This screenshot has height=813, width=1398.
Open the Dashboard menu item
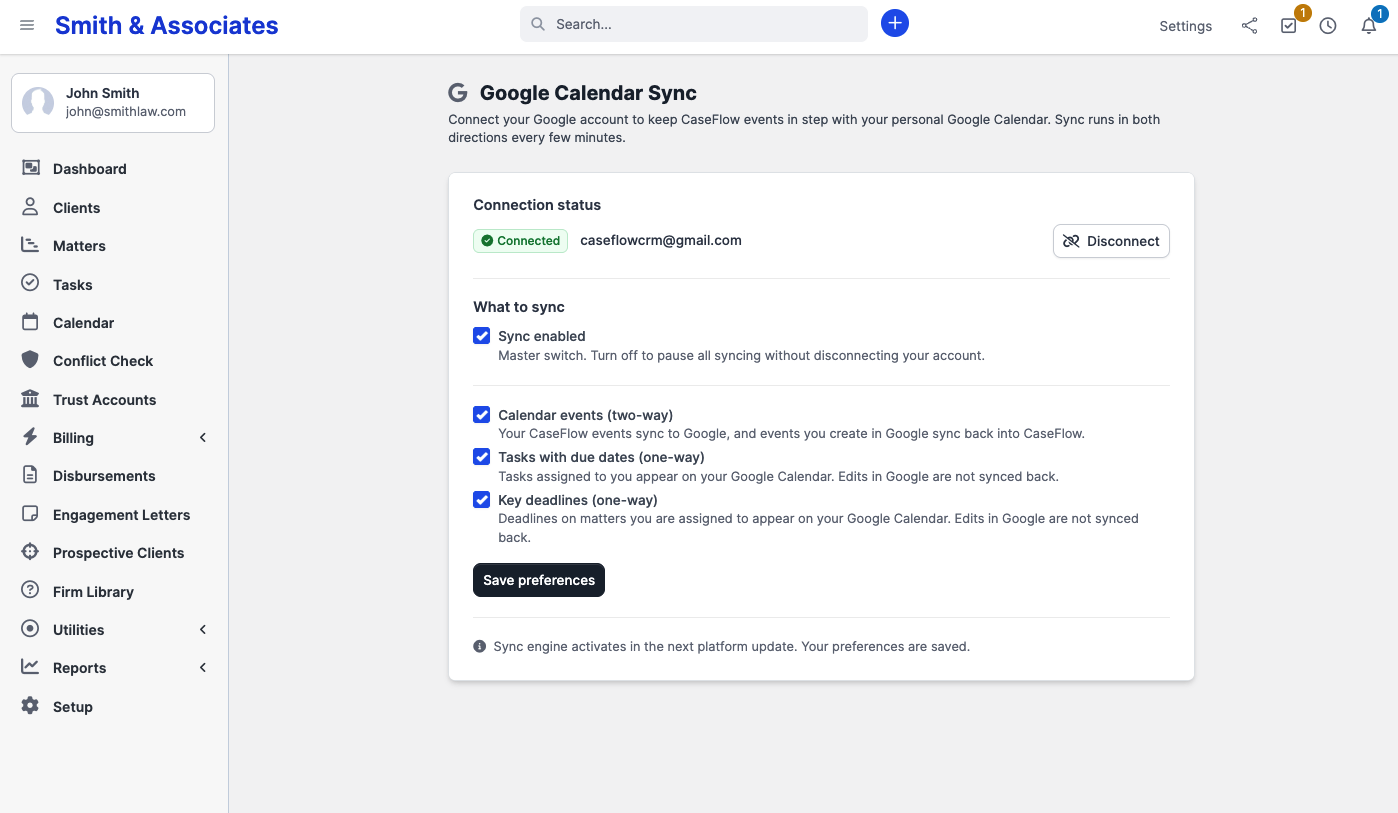(114, 169)
